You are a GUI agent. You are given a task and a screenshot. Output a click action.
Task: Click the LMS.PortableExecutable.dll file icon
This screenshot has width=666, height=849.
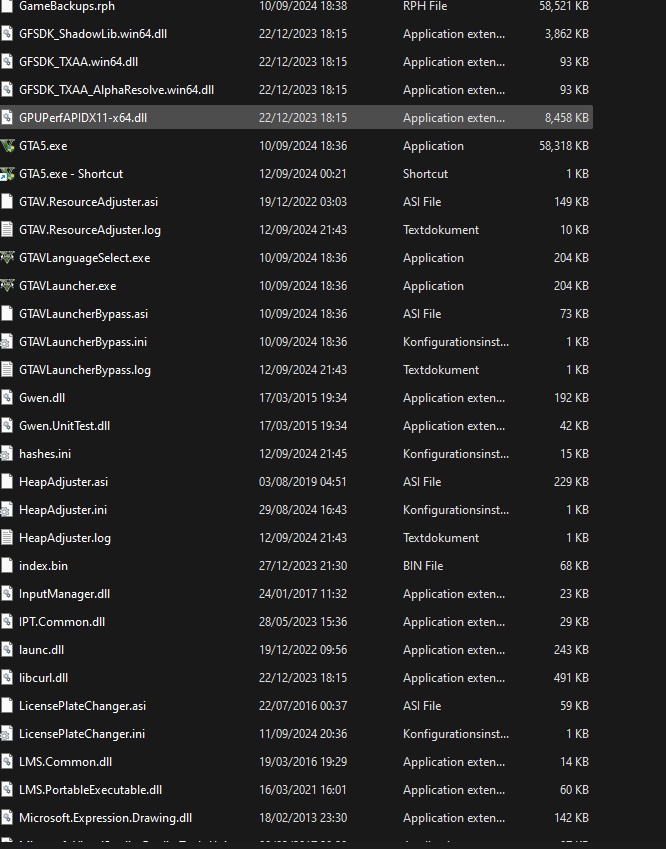point(6,790)
